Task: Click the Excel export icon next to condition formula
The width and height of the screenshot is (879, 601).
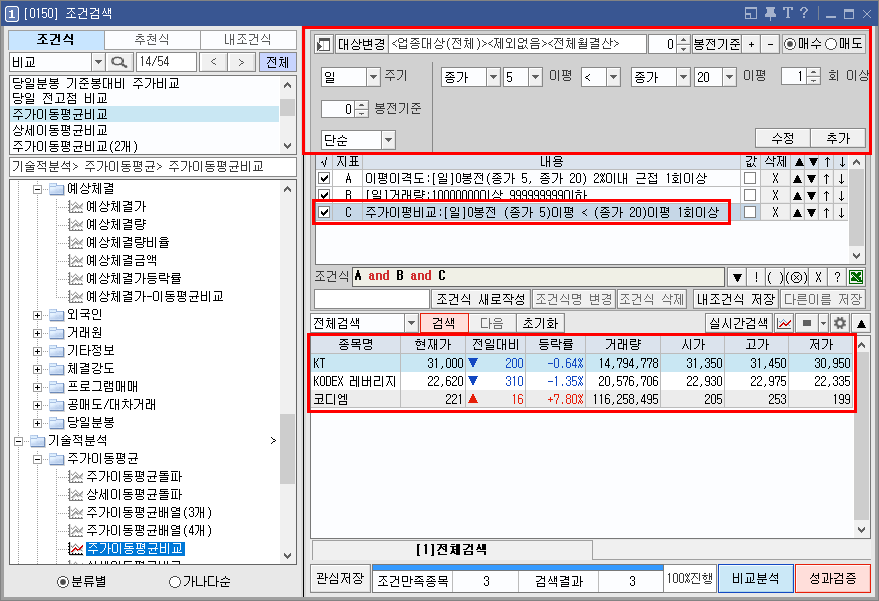Action: 856,277
